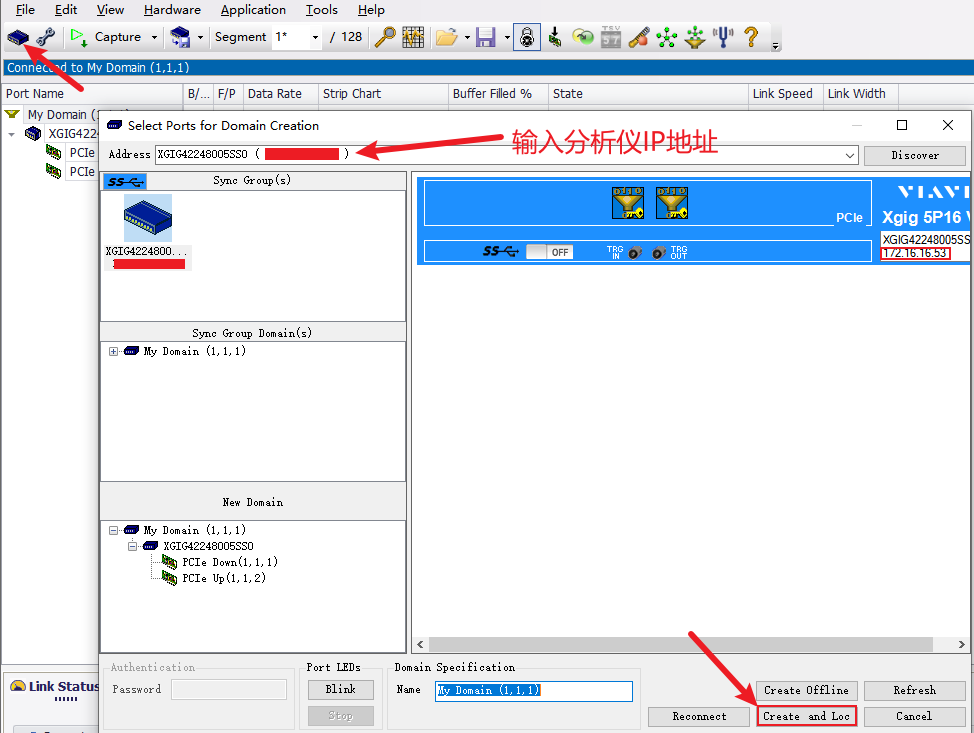The height and width of the screenshot is (733, 974).
Task: Expand My Domain under Sync Group Domain(s)
Action: [113, 352]
